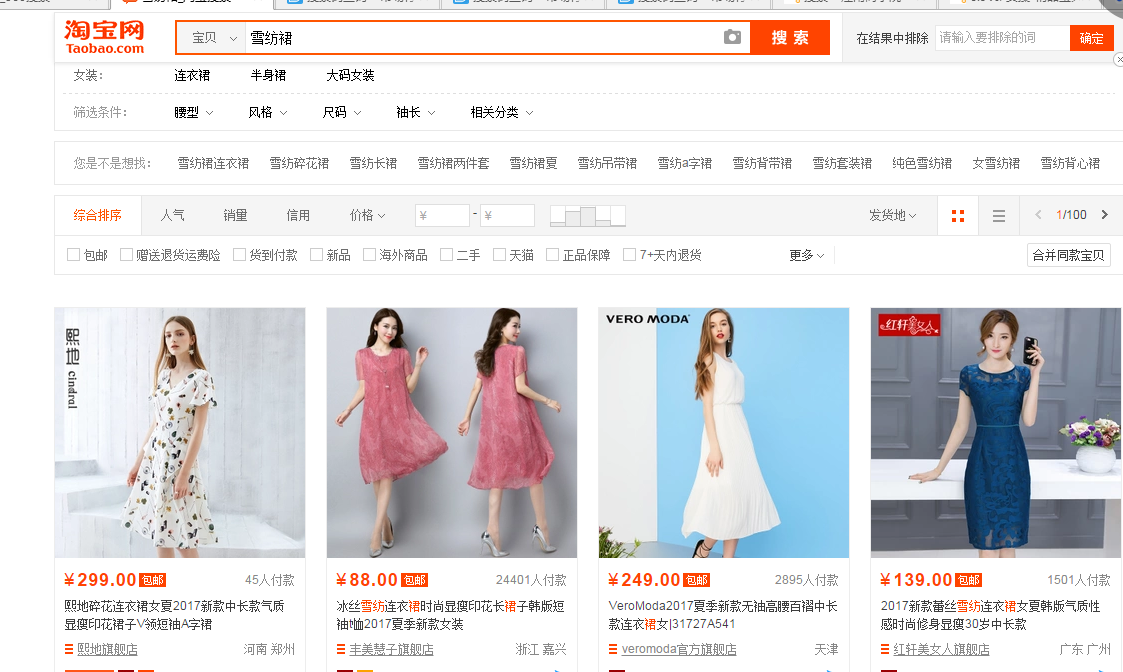This screenshot has width=1123, height=672.
Task: Switch to grid view layout
Action: click(x=958, y=216)
